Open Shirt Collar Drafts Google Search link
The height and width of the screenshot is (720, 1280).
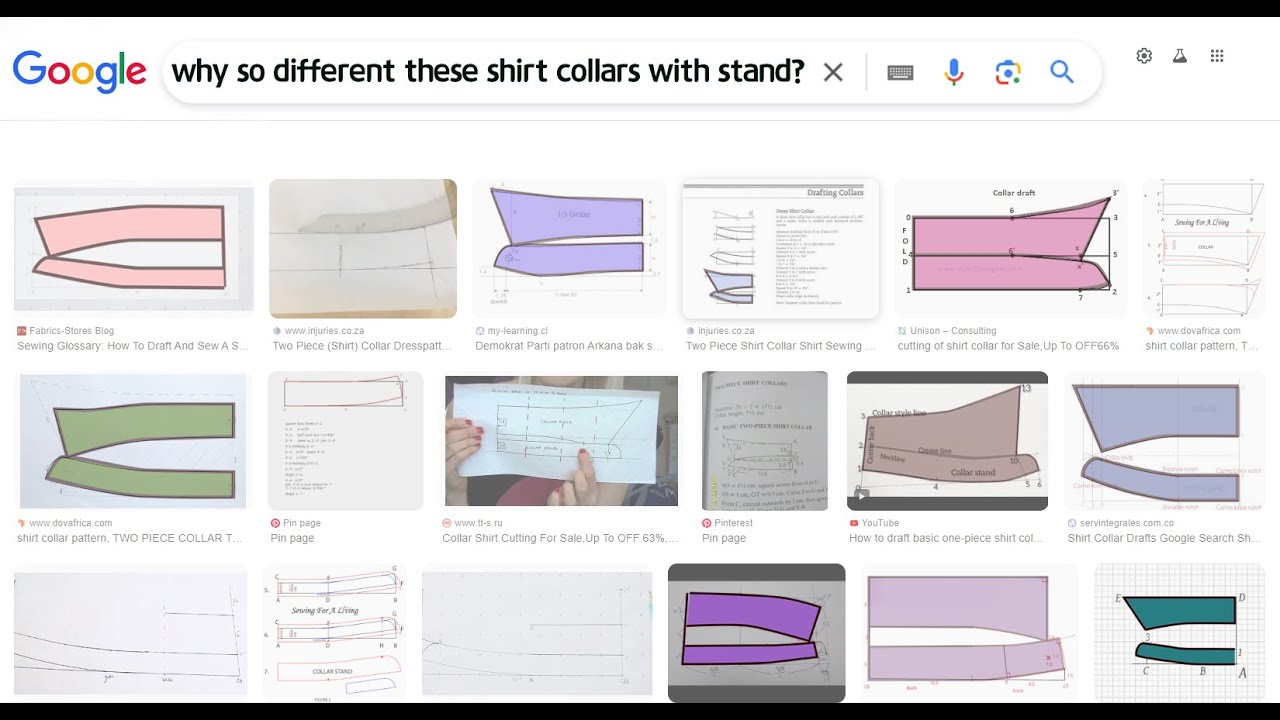[1164, 538]
